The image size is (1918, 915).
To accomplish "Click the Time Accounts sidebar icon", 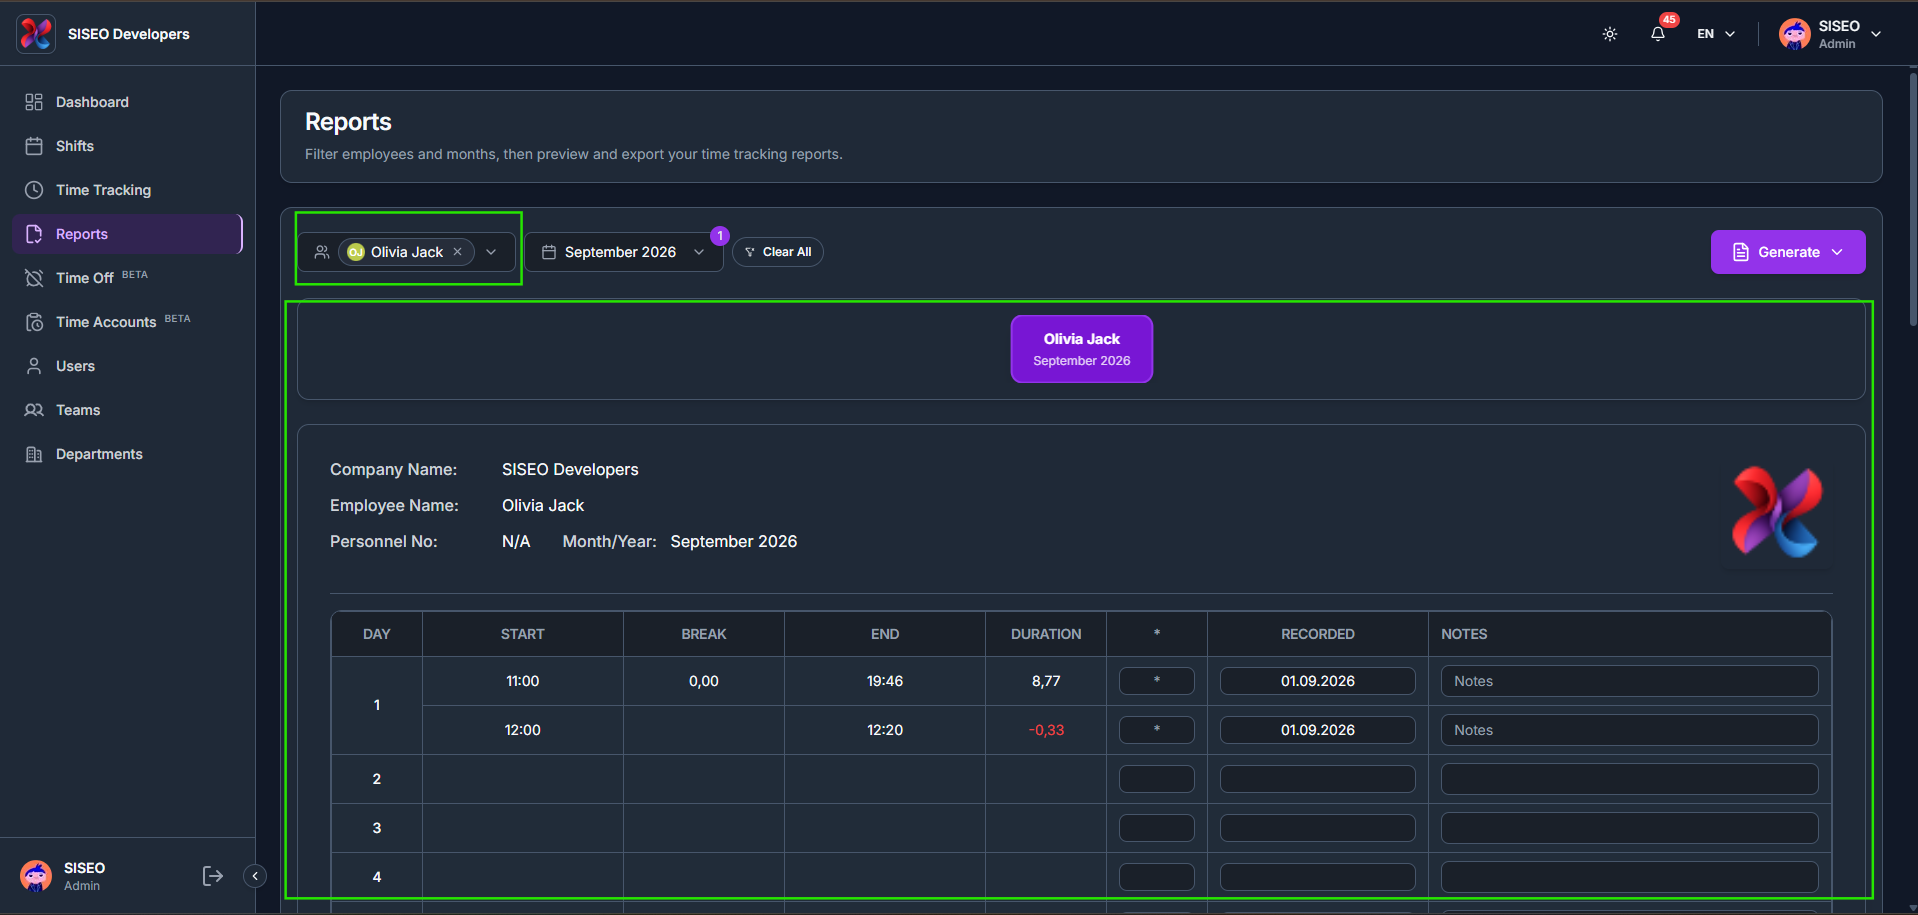I will click(x=34, y=322).
